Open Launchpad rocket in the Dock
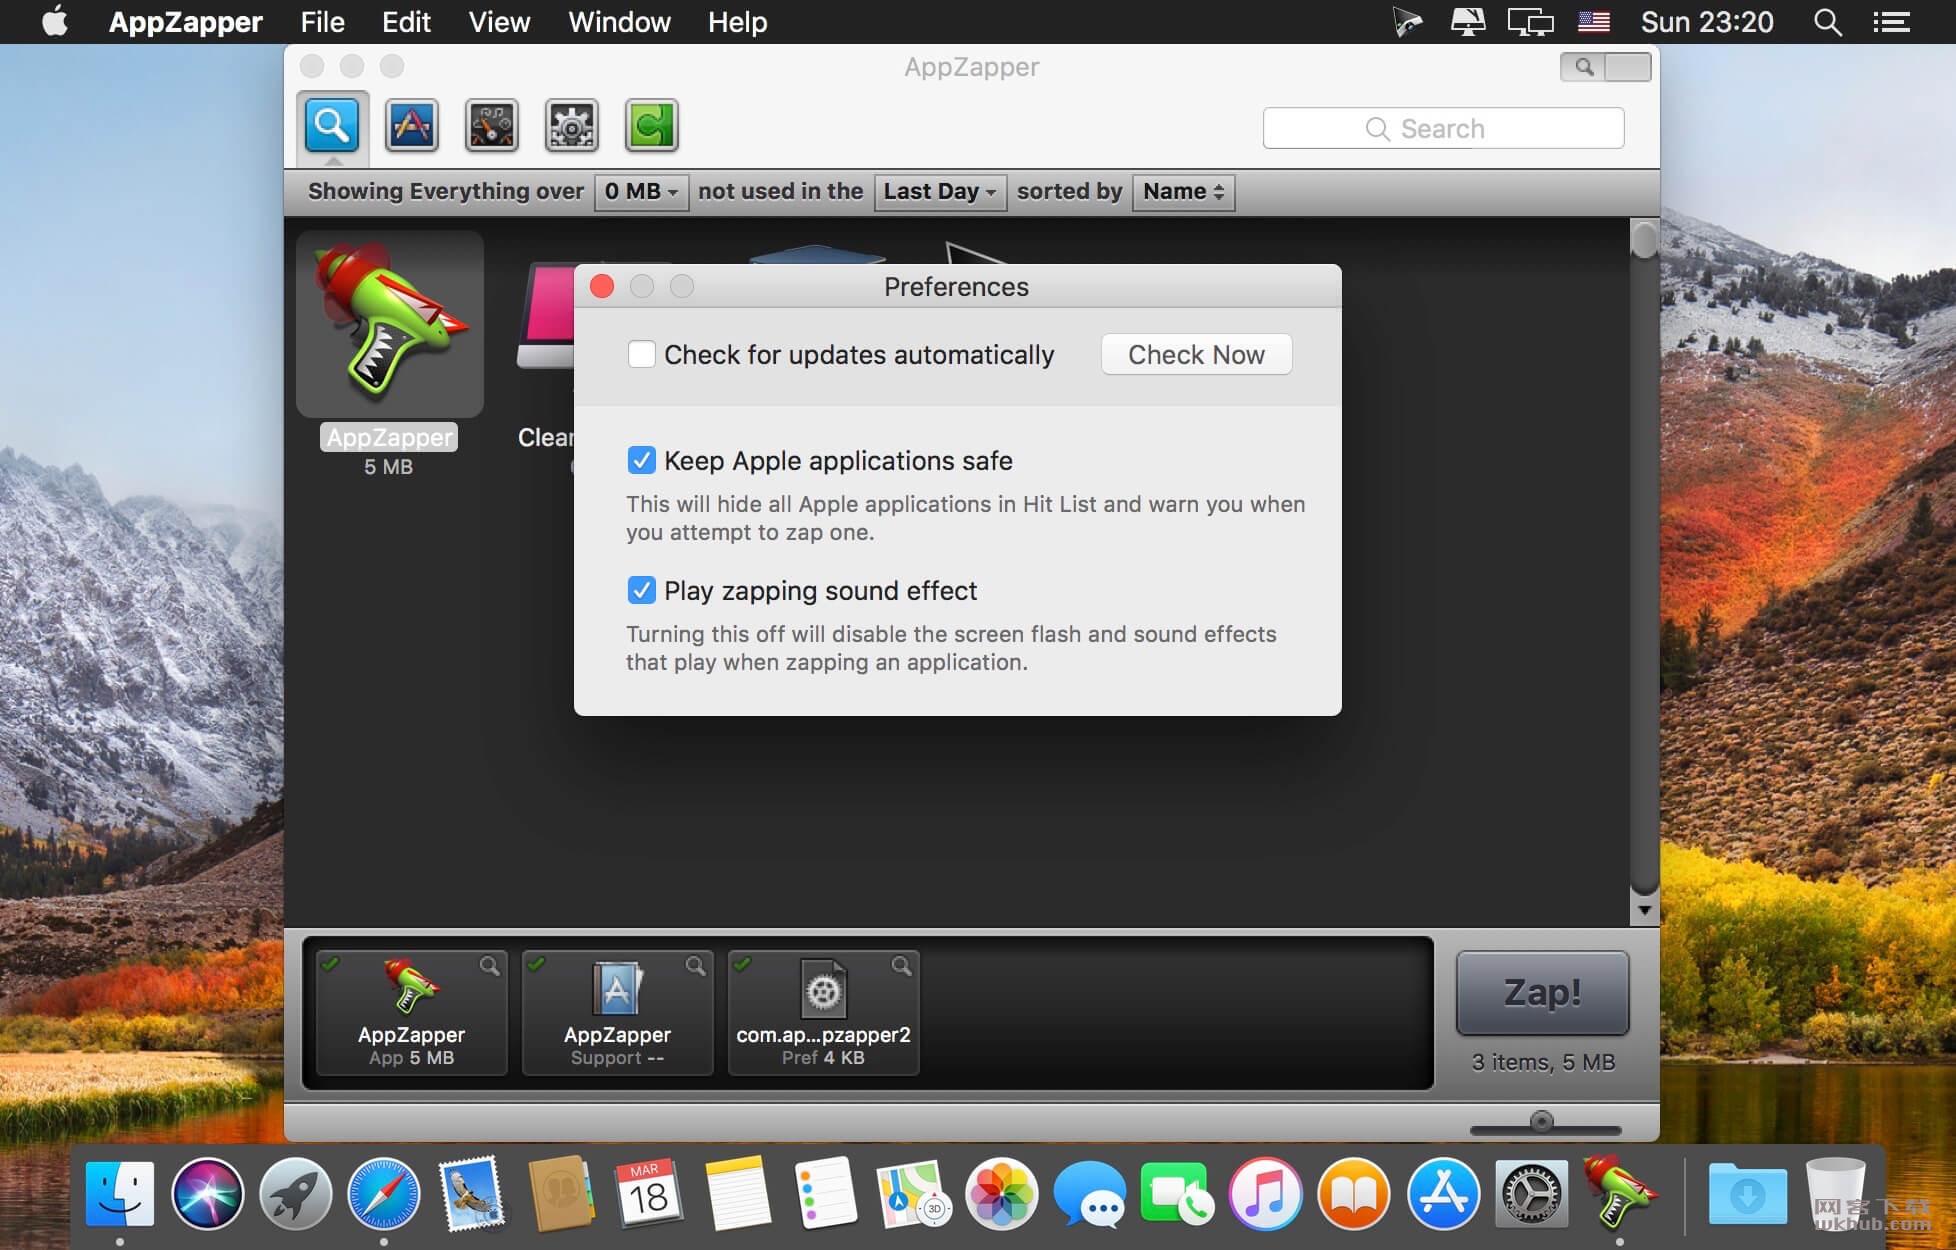This screenshot has height=1250, width=1956. click(296, 1194)
